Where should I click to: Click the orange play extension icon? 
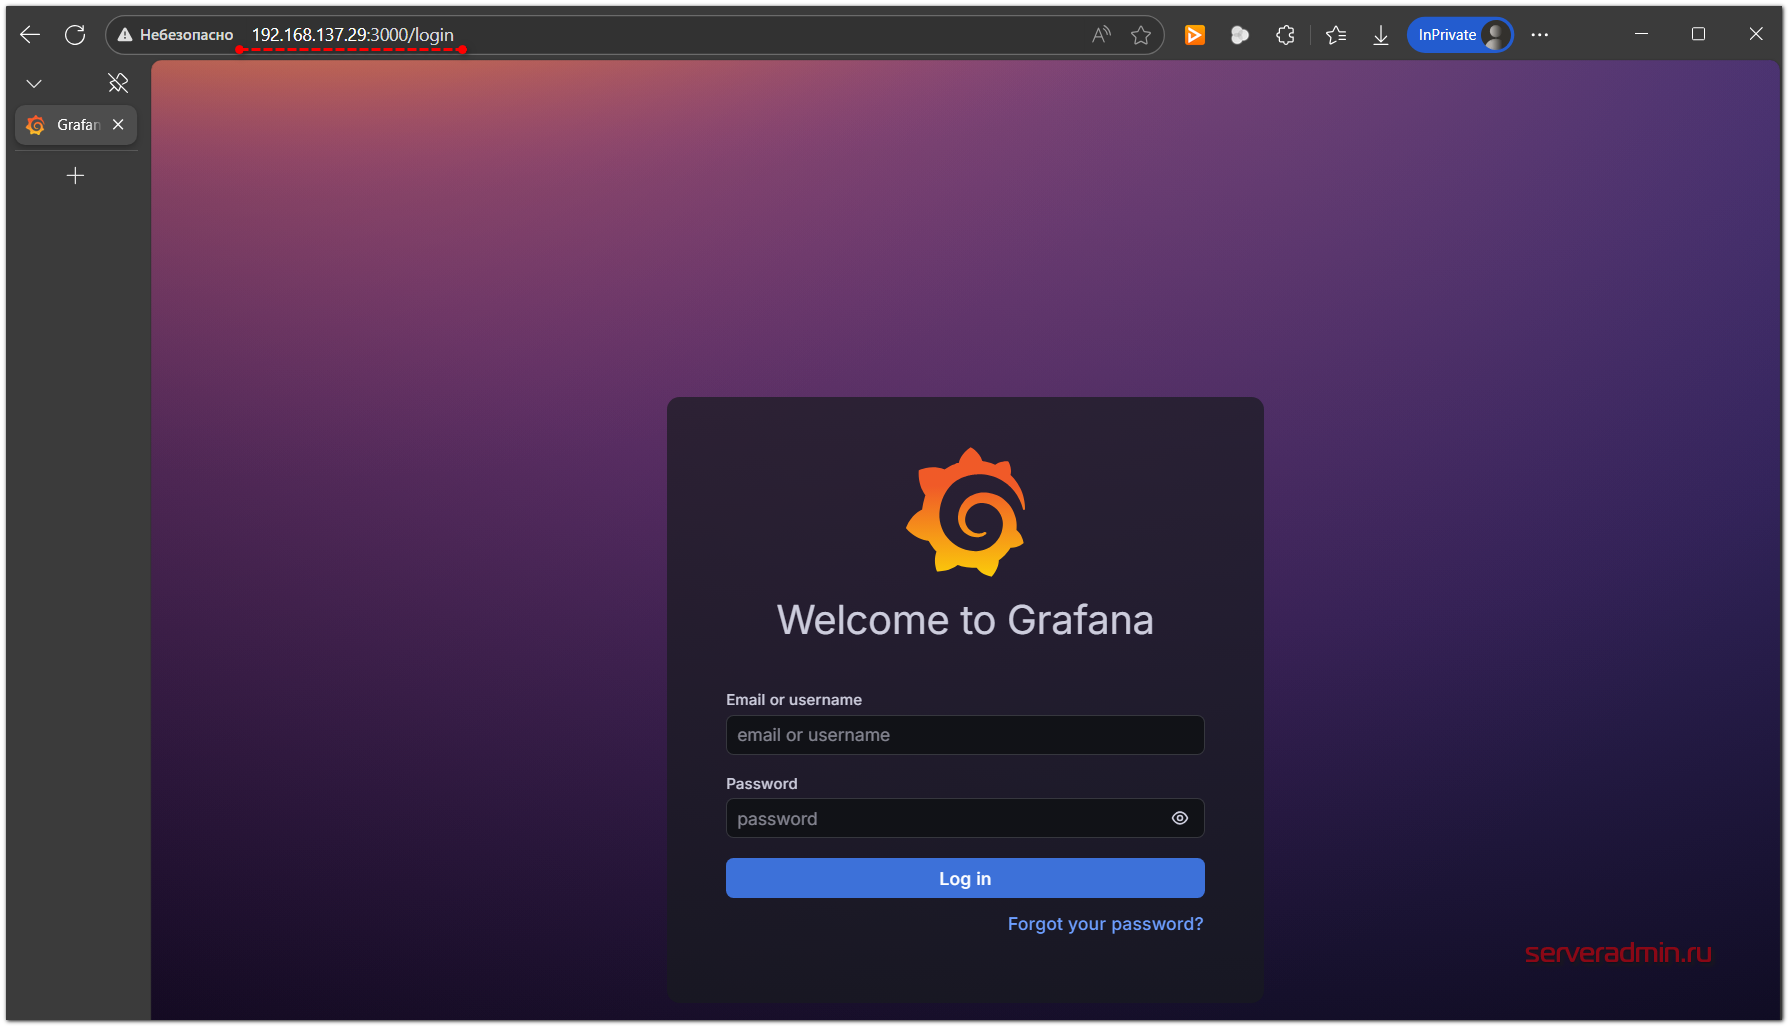pos(1194,35)
